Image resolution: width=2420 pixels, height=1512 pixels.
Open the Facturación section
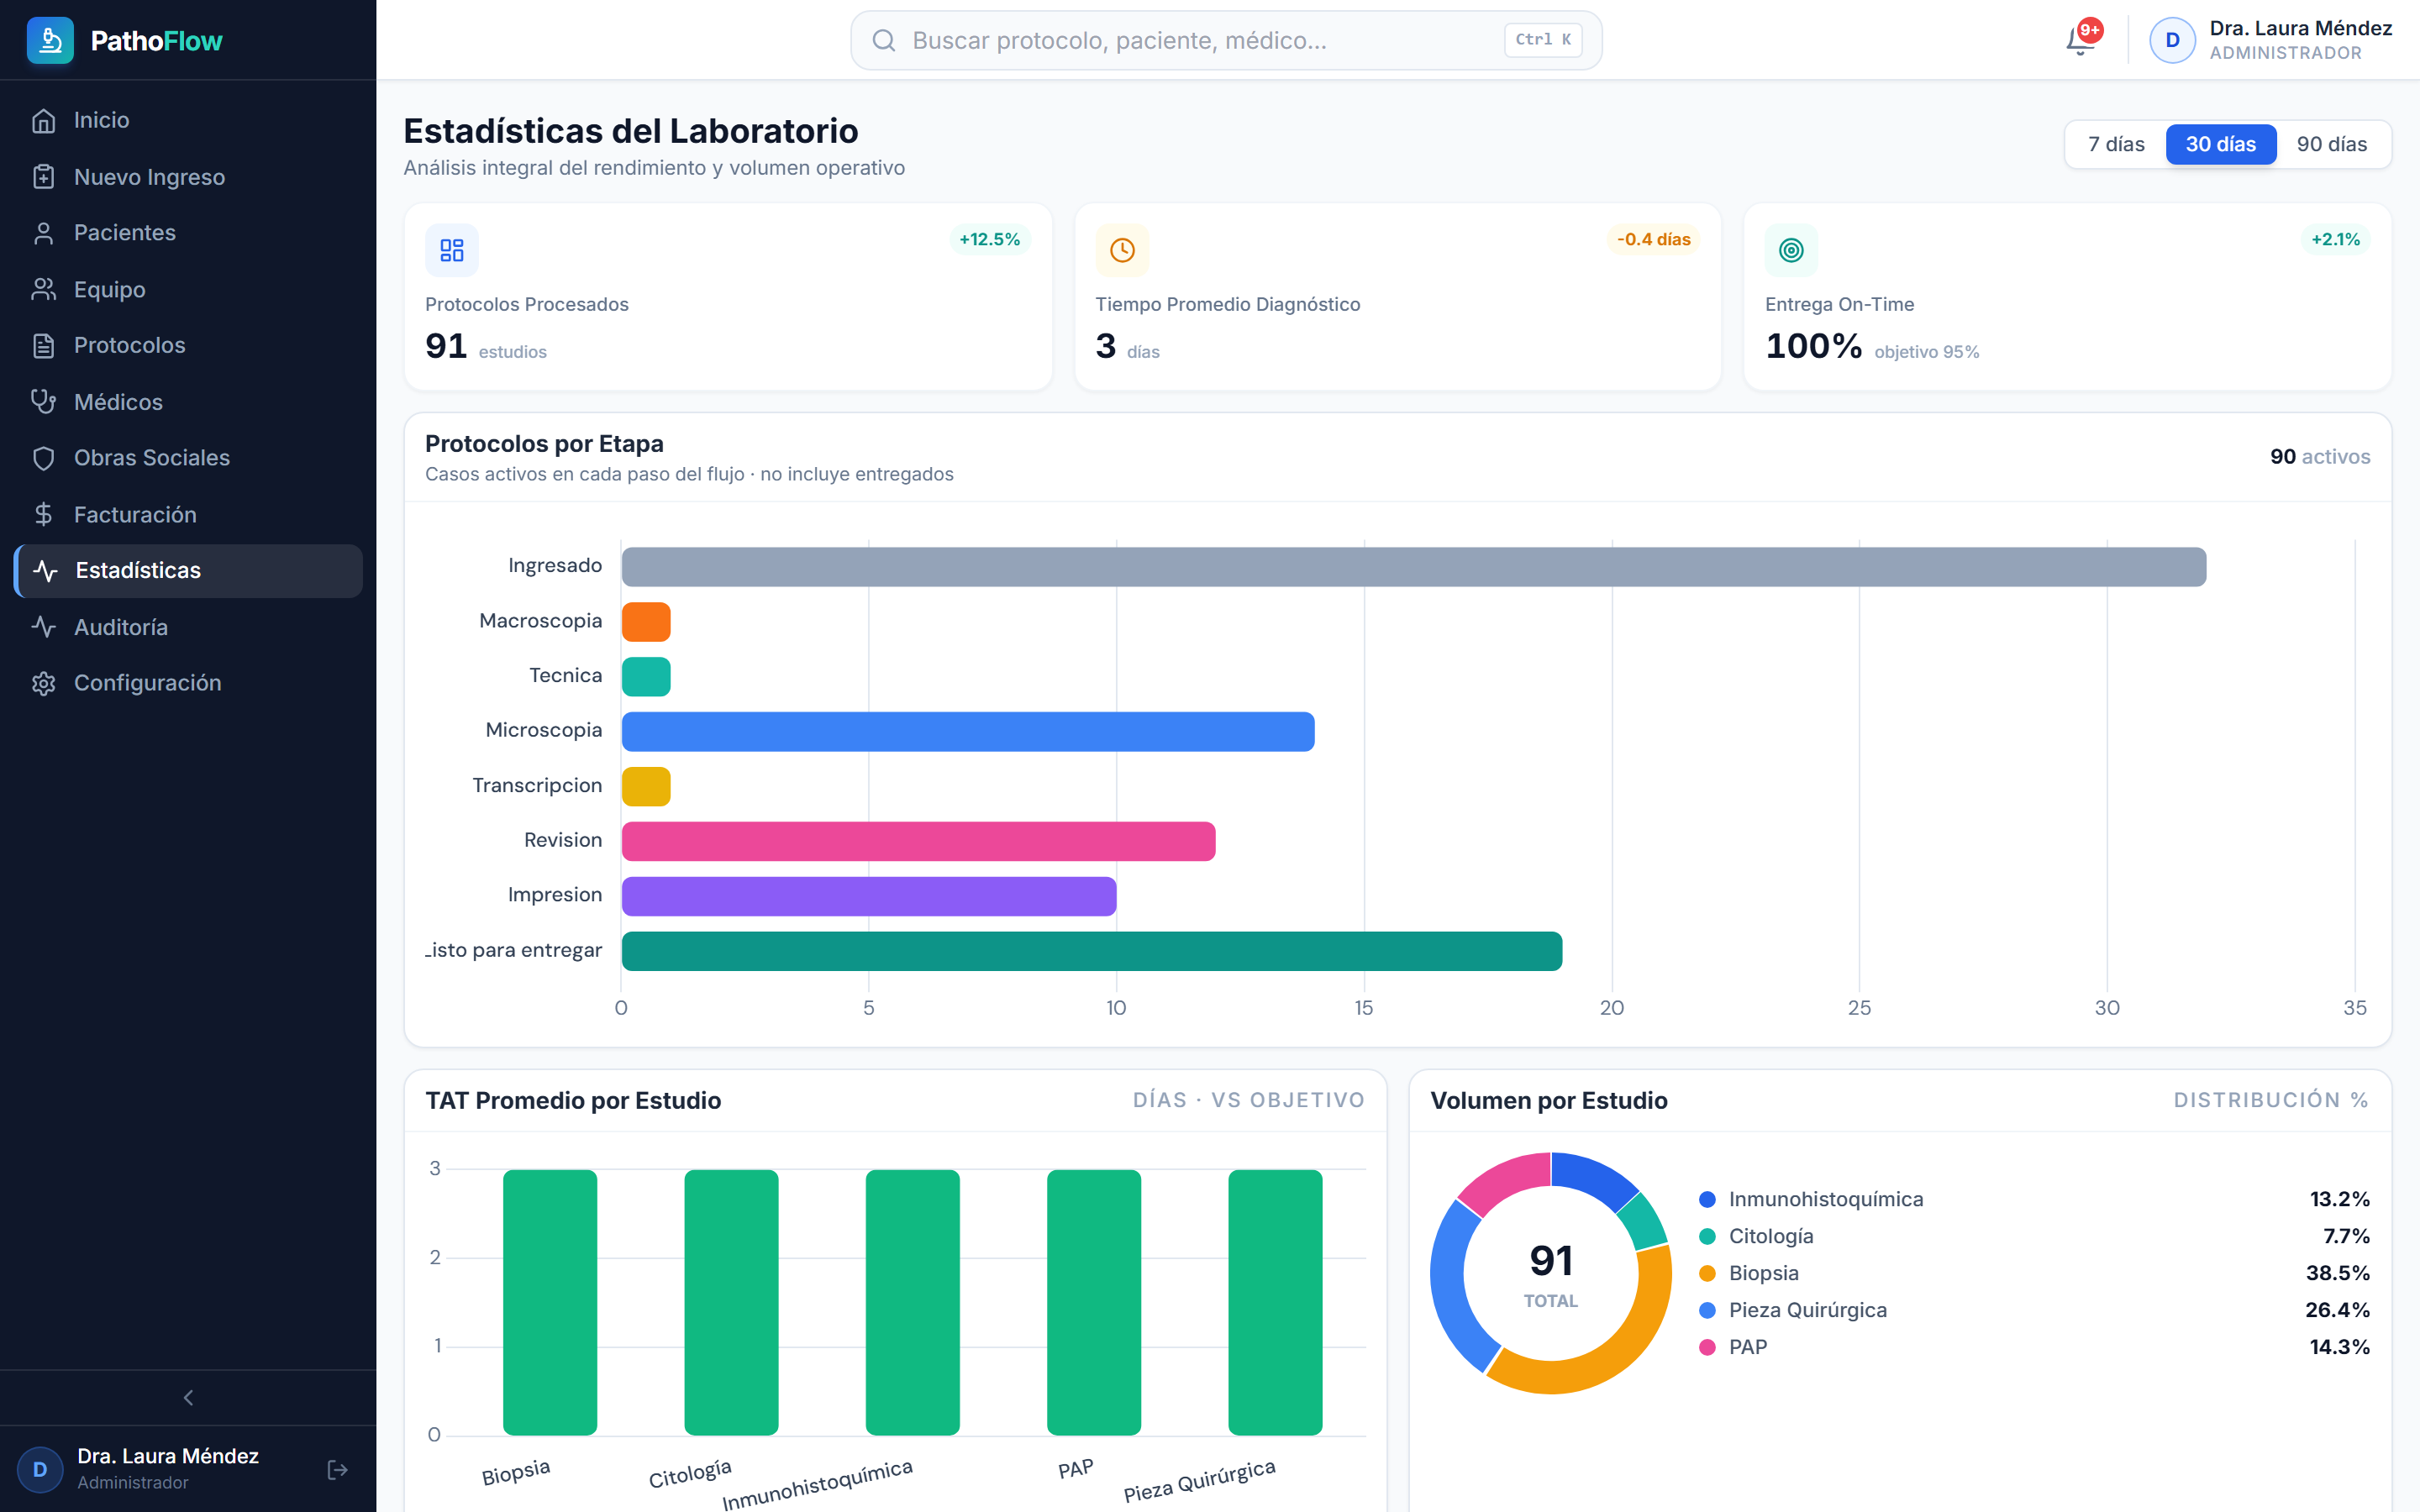(x=188, y=514)
